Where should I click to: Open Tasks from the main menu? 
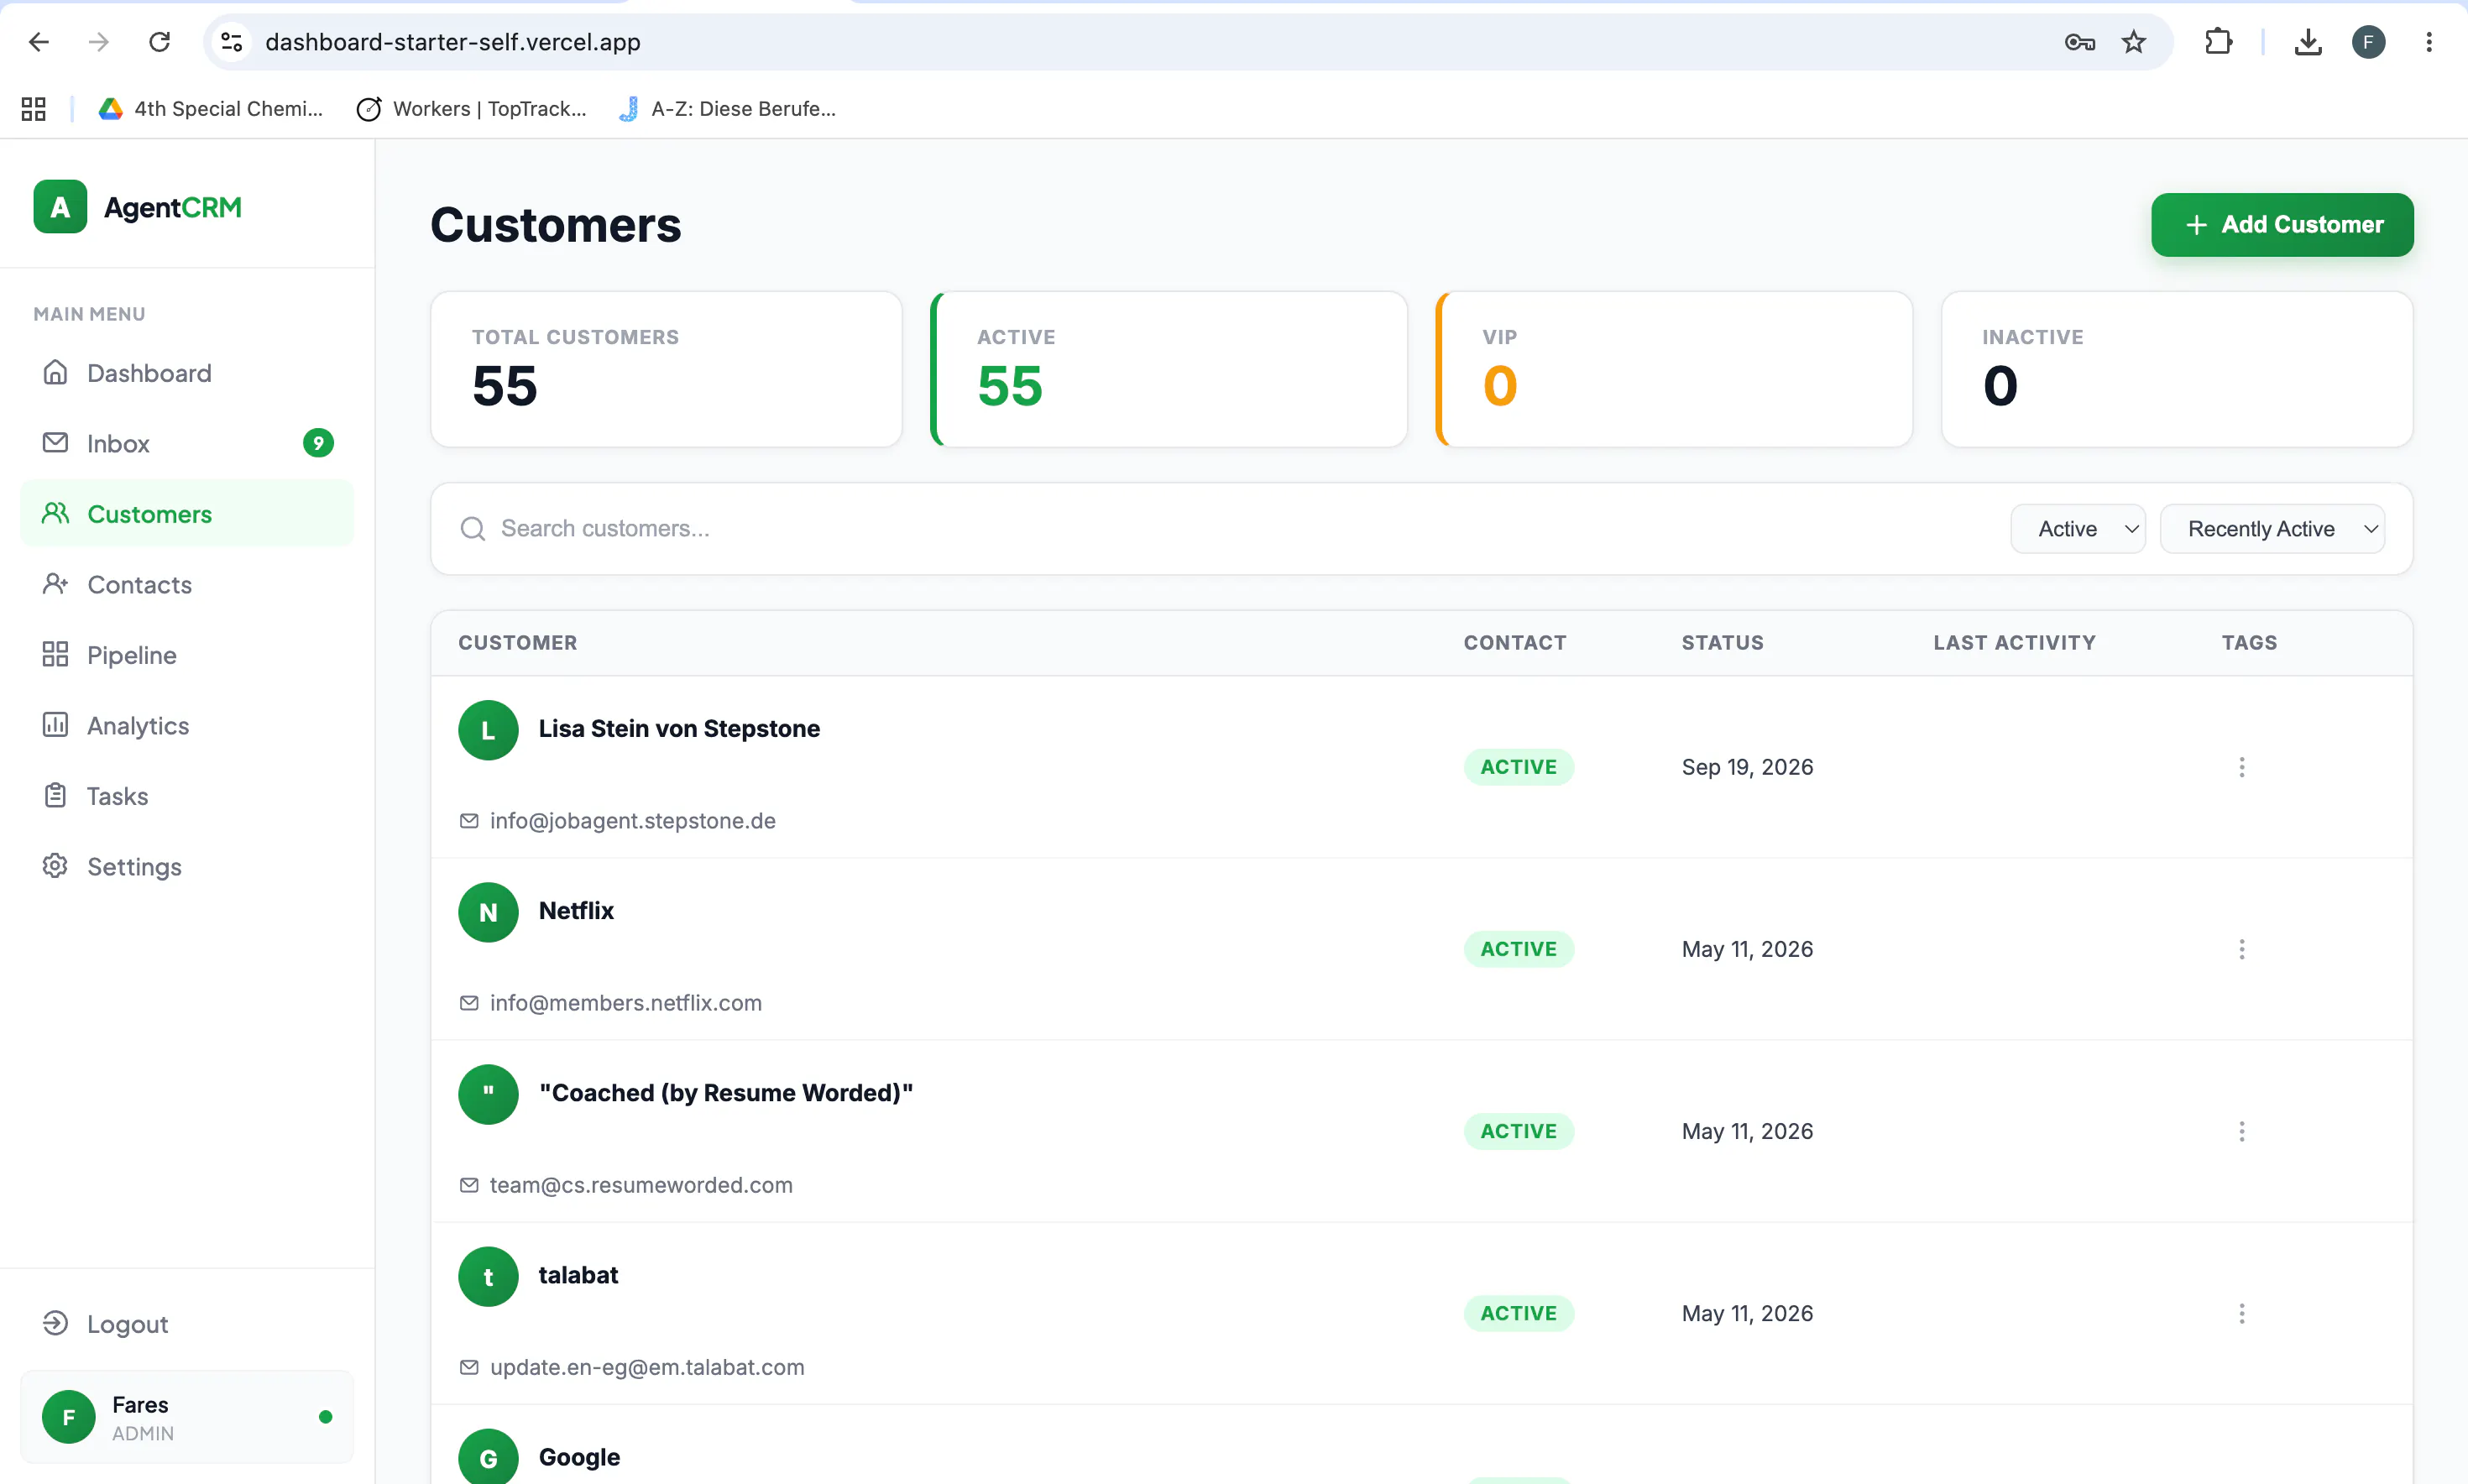(x=187, y=796)
